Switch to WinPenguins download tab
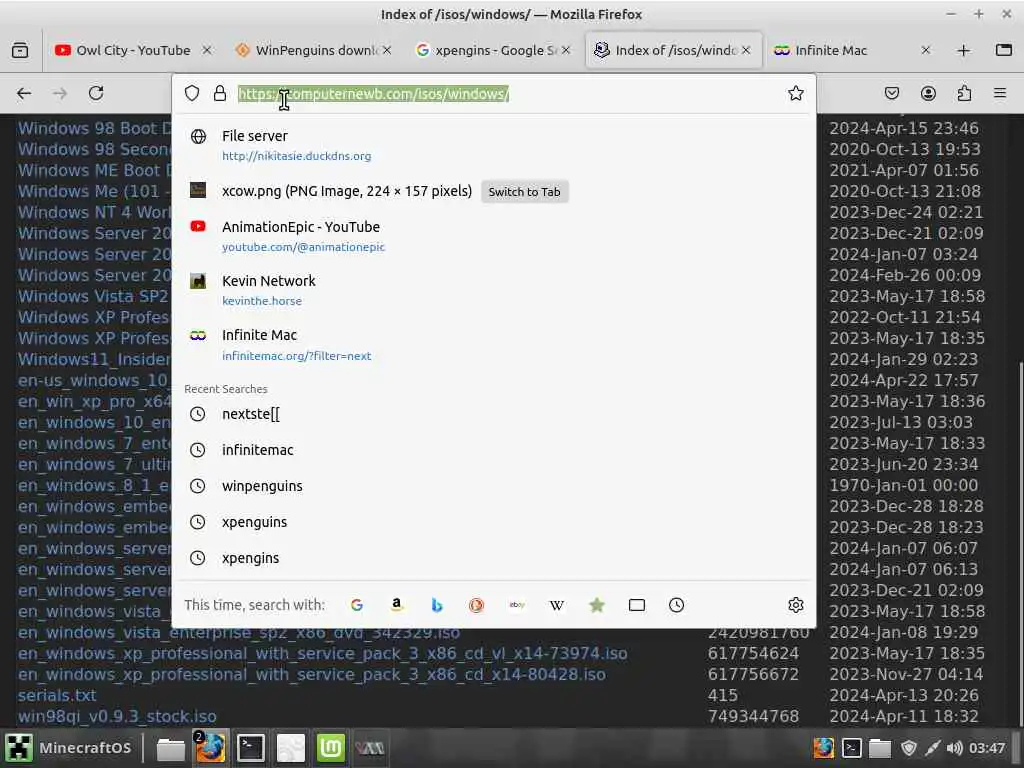Image resolution: width=1024 pixels, height=768 pixels. point(316,50)
